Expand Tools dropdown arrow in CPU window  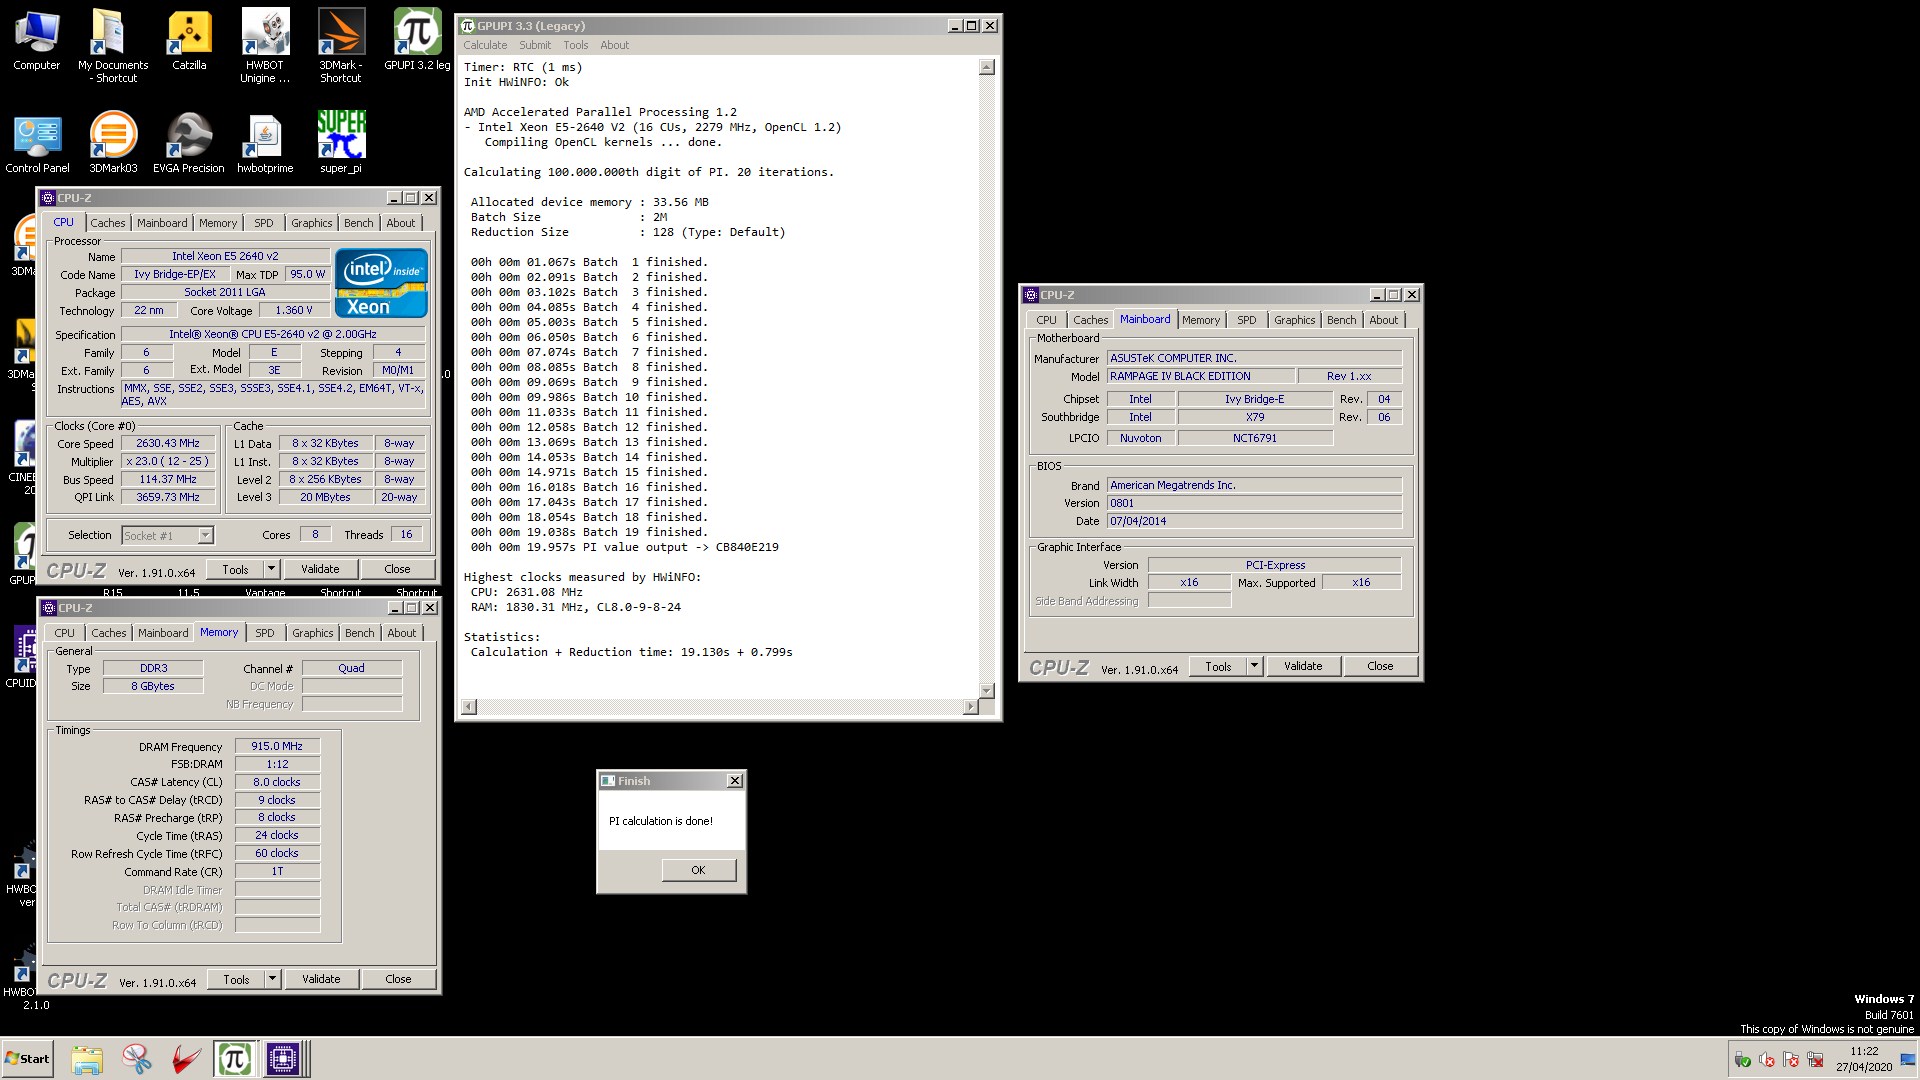point(270,569)
